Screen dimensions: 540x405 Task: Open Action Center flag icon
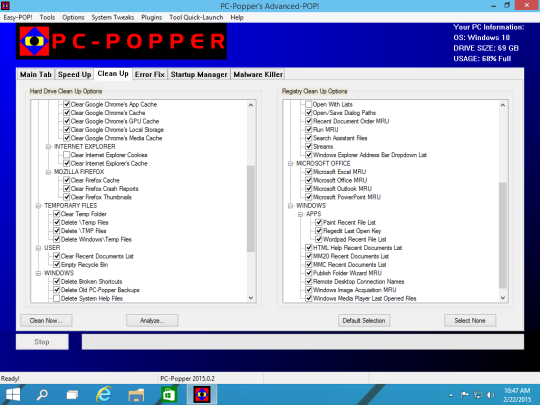coord(465,395)
